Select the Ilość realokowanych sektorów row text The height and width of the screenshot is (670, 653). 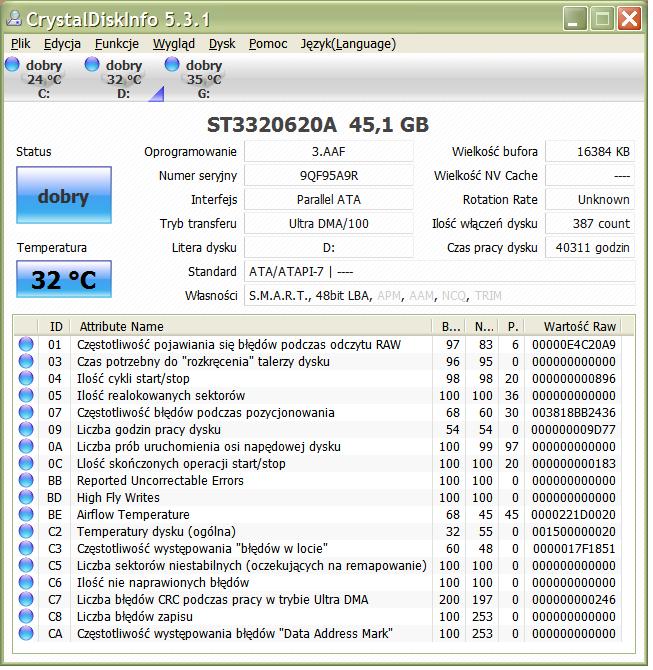click(161, 396)
